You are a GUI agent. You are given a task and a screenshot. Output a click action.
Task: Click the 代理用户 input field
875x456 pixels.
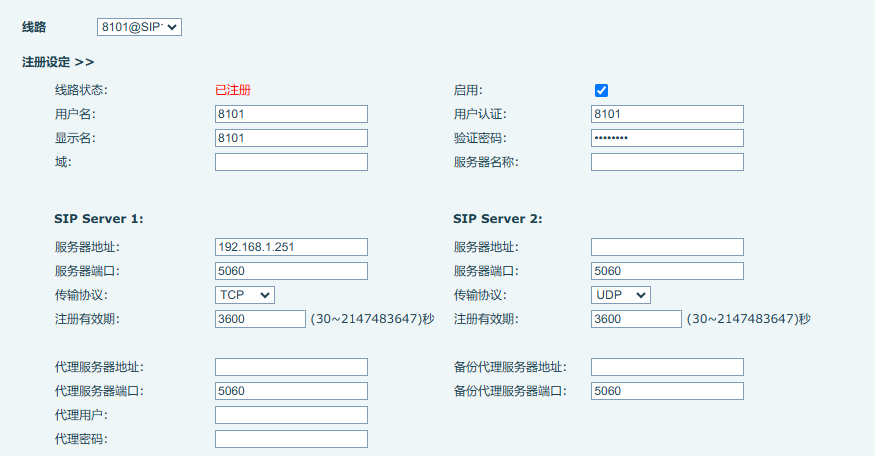[x=291, y=415]
